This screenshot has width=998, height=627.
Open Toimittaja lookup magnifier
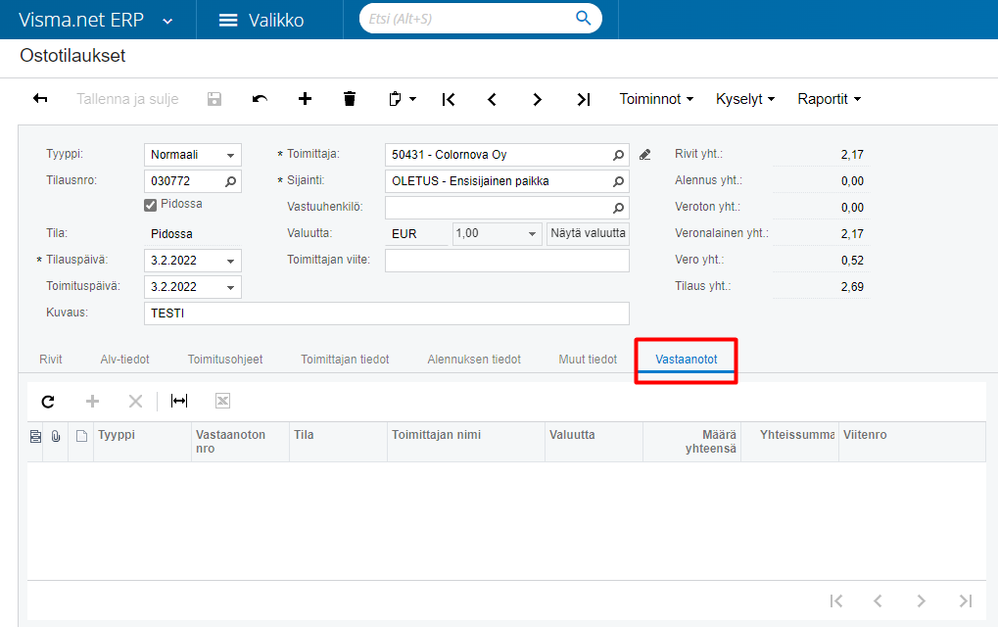618,155
